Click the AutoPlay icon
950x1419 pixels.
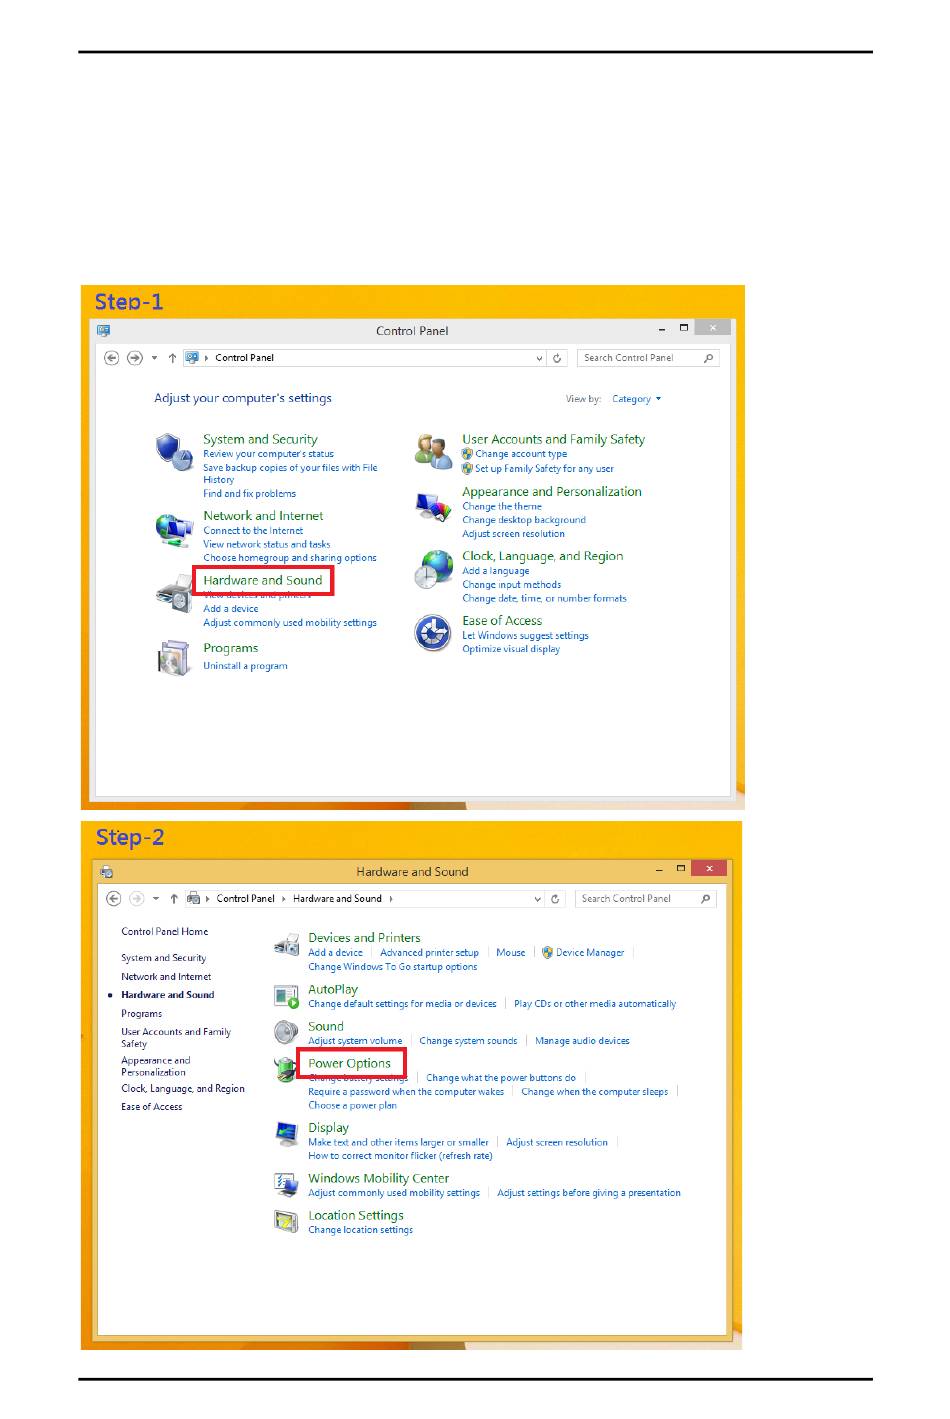click(x=287, y=996)
